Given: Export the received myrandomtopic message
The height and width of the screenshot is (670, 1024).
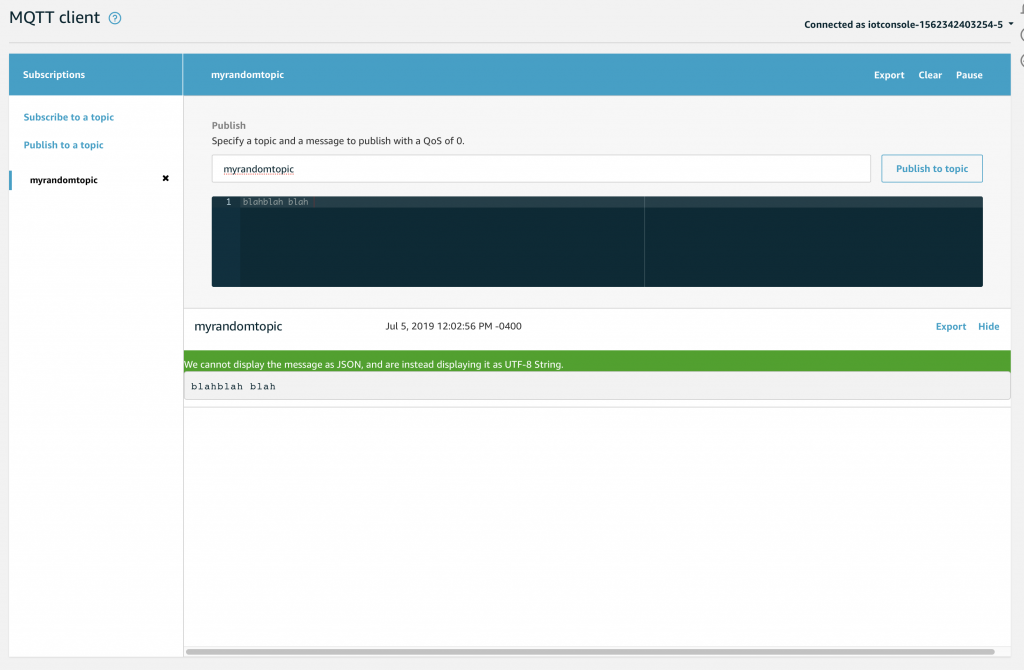Looking at the screenshot, I should pos(950,327).
